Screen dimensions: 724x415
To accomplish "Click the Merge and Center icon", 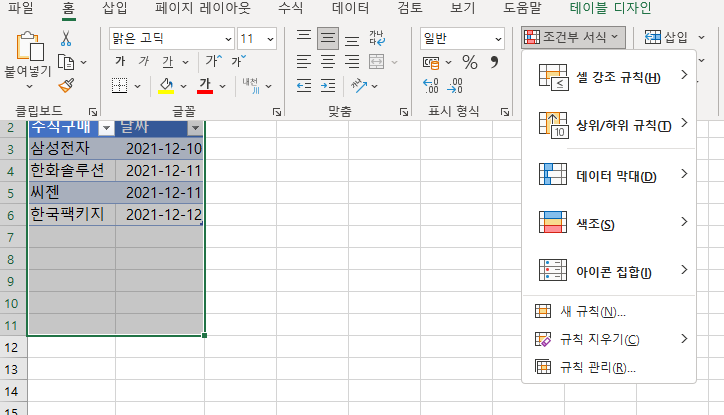I will (x=377, y=61).
